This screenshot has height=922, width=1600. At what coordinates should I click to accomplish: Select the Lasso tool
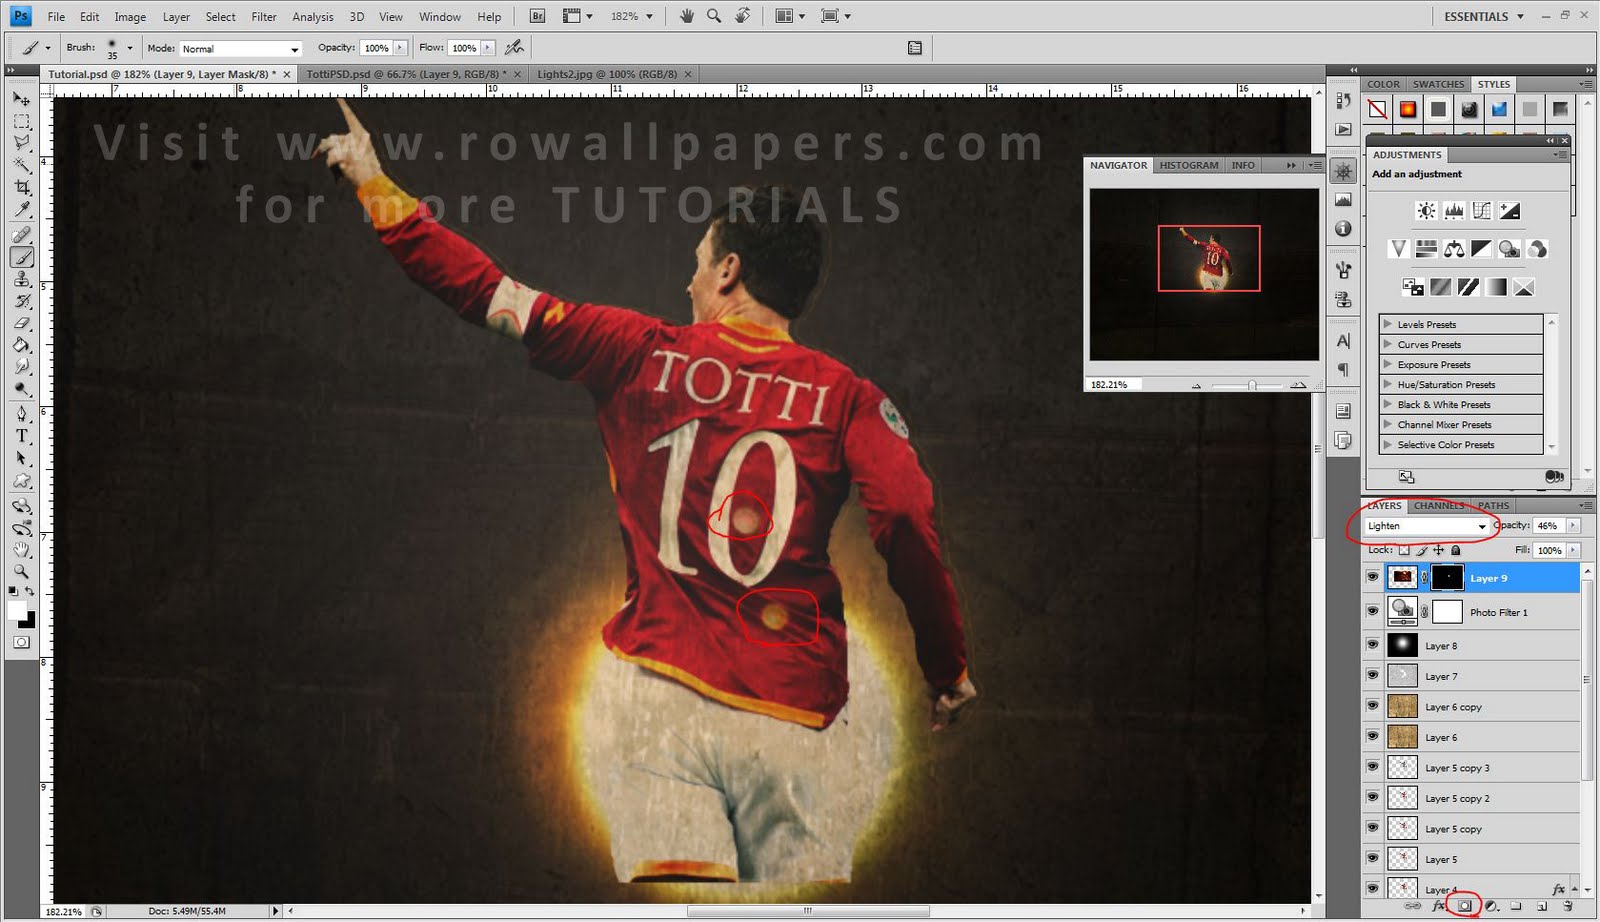[x=21, y=143]
